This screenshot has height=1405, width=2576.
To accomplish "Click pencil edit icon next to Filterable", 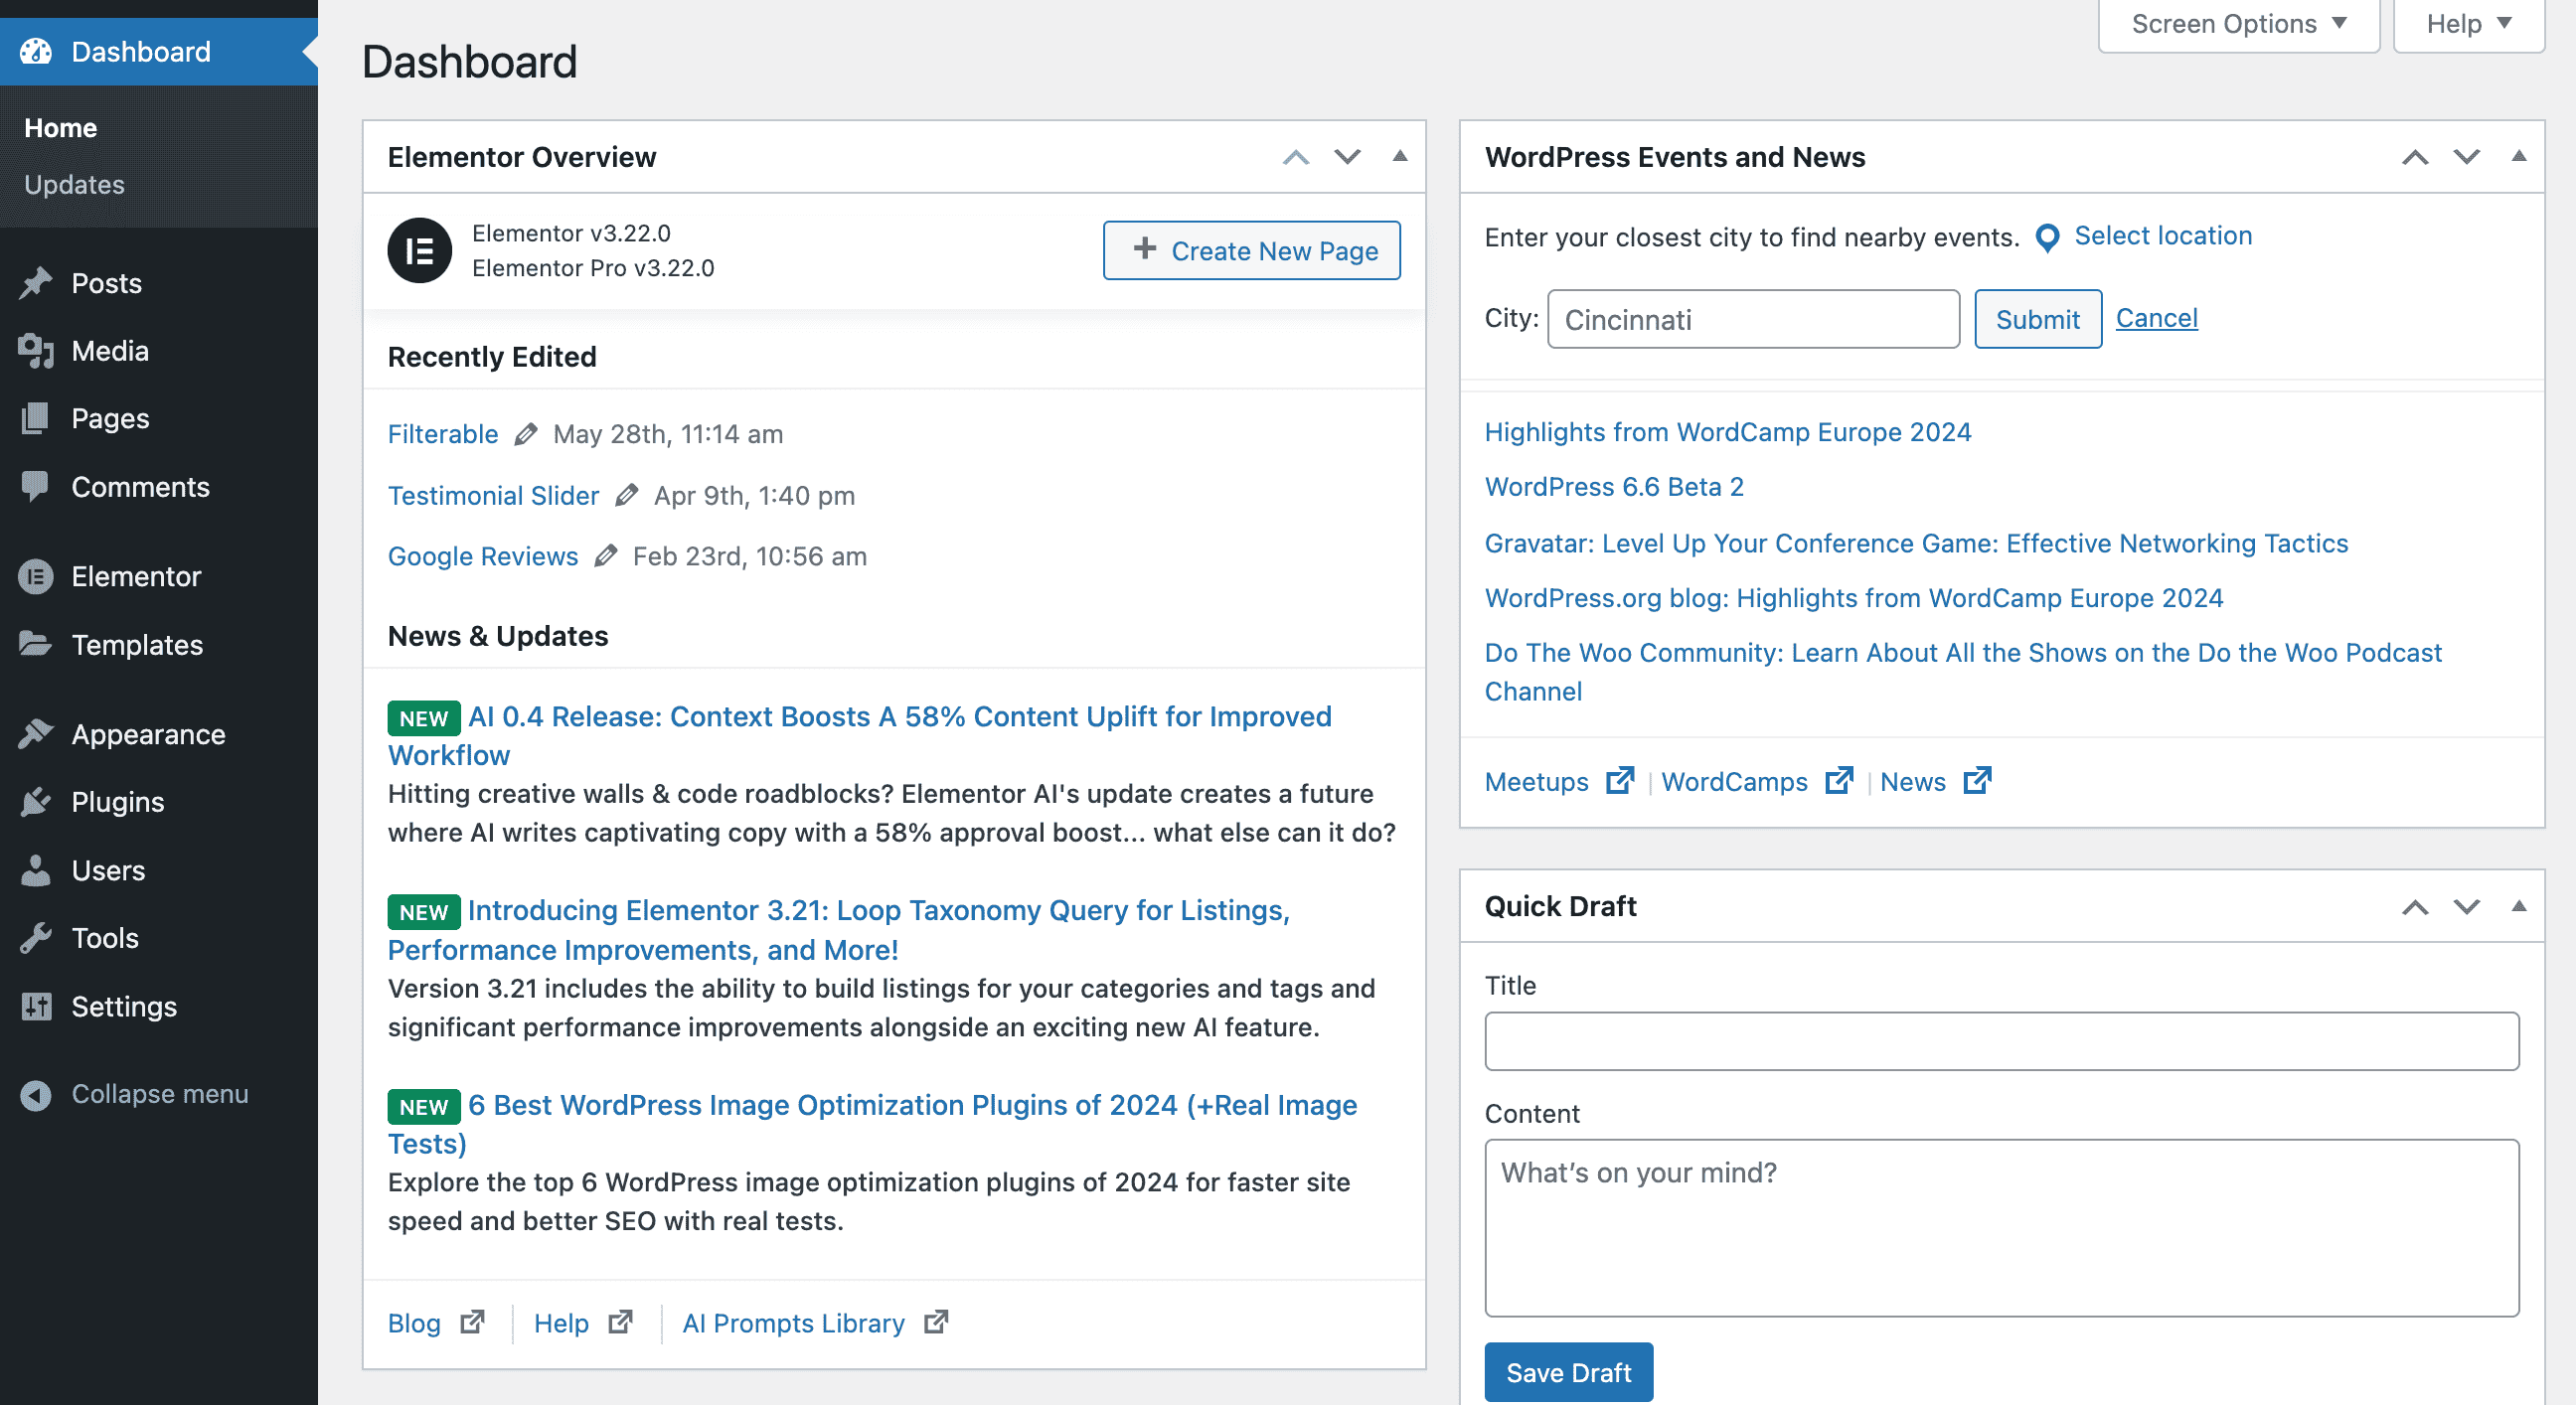I will (526, 434).
